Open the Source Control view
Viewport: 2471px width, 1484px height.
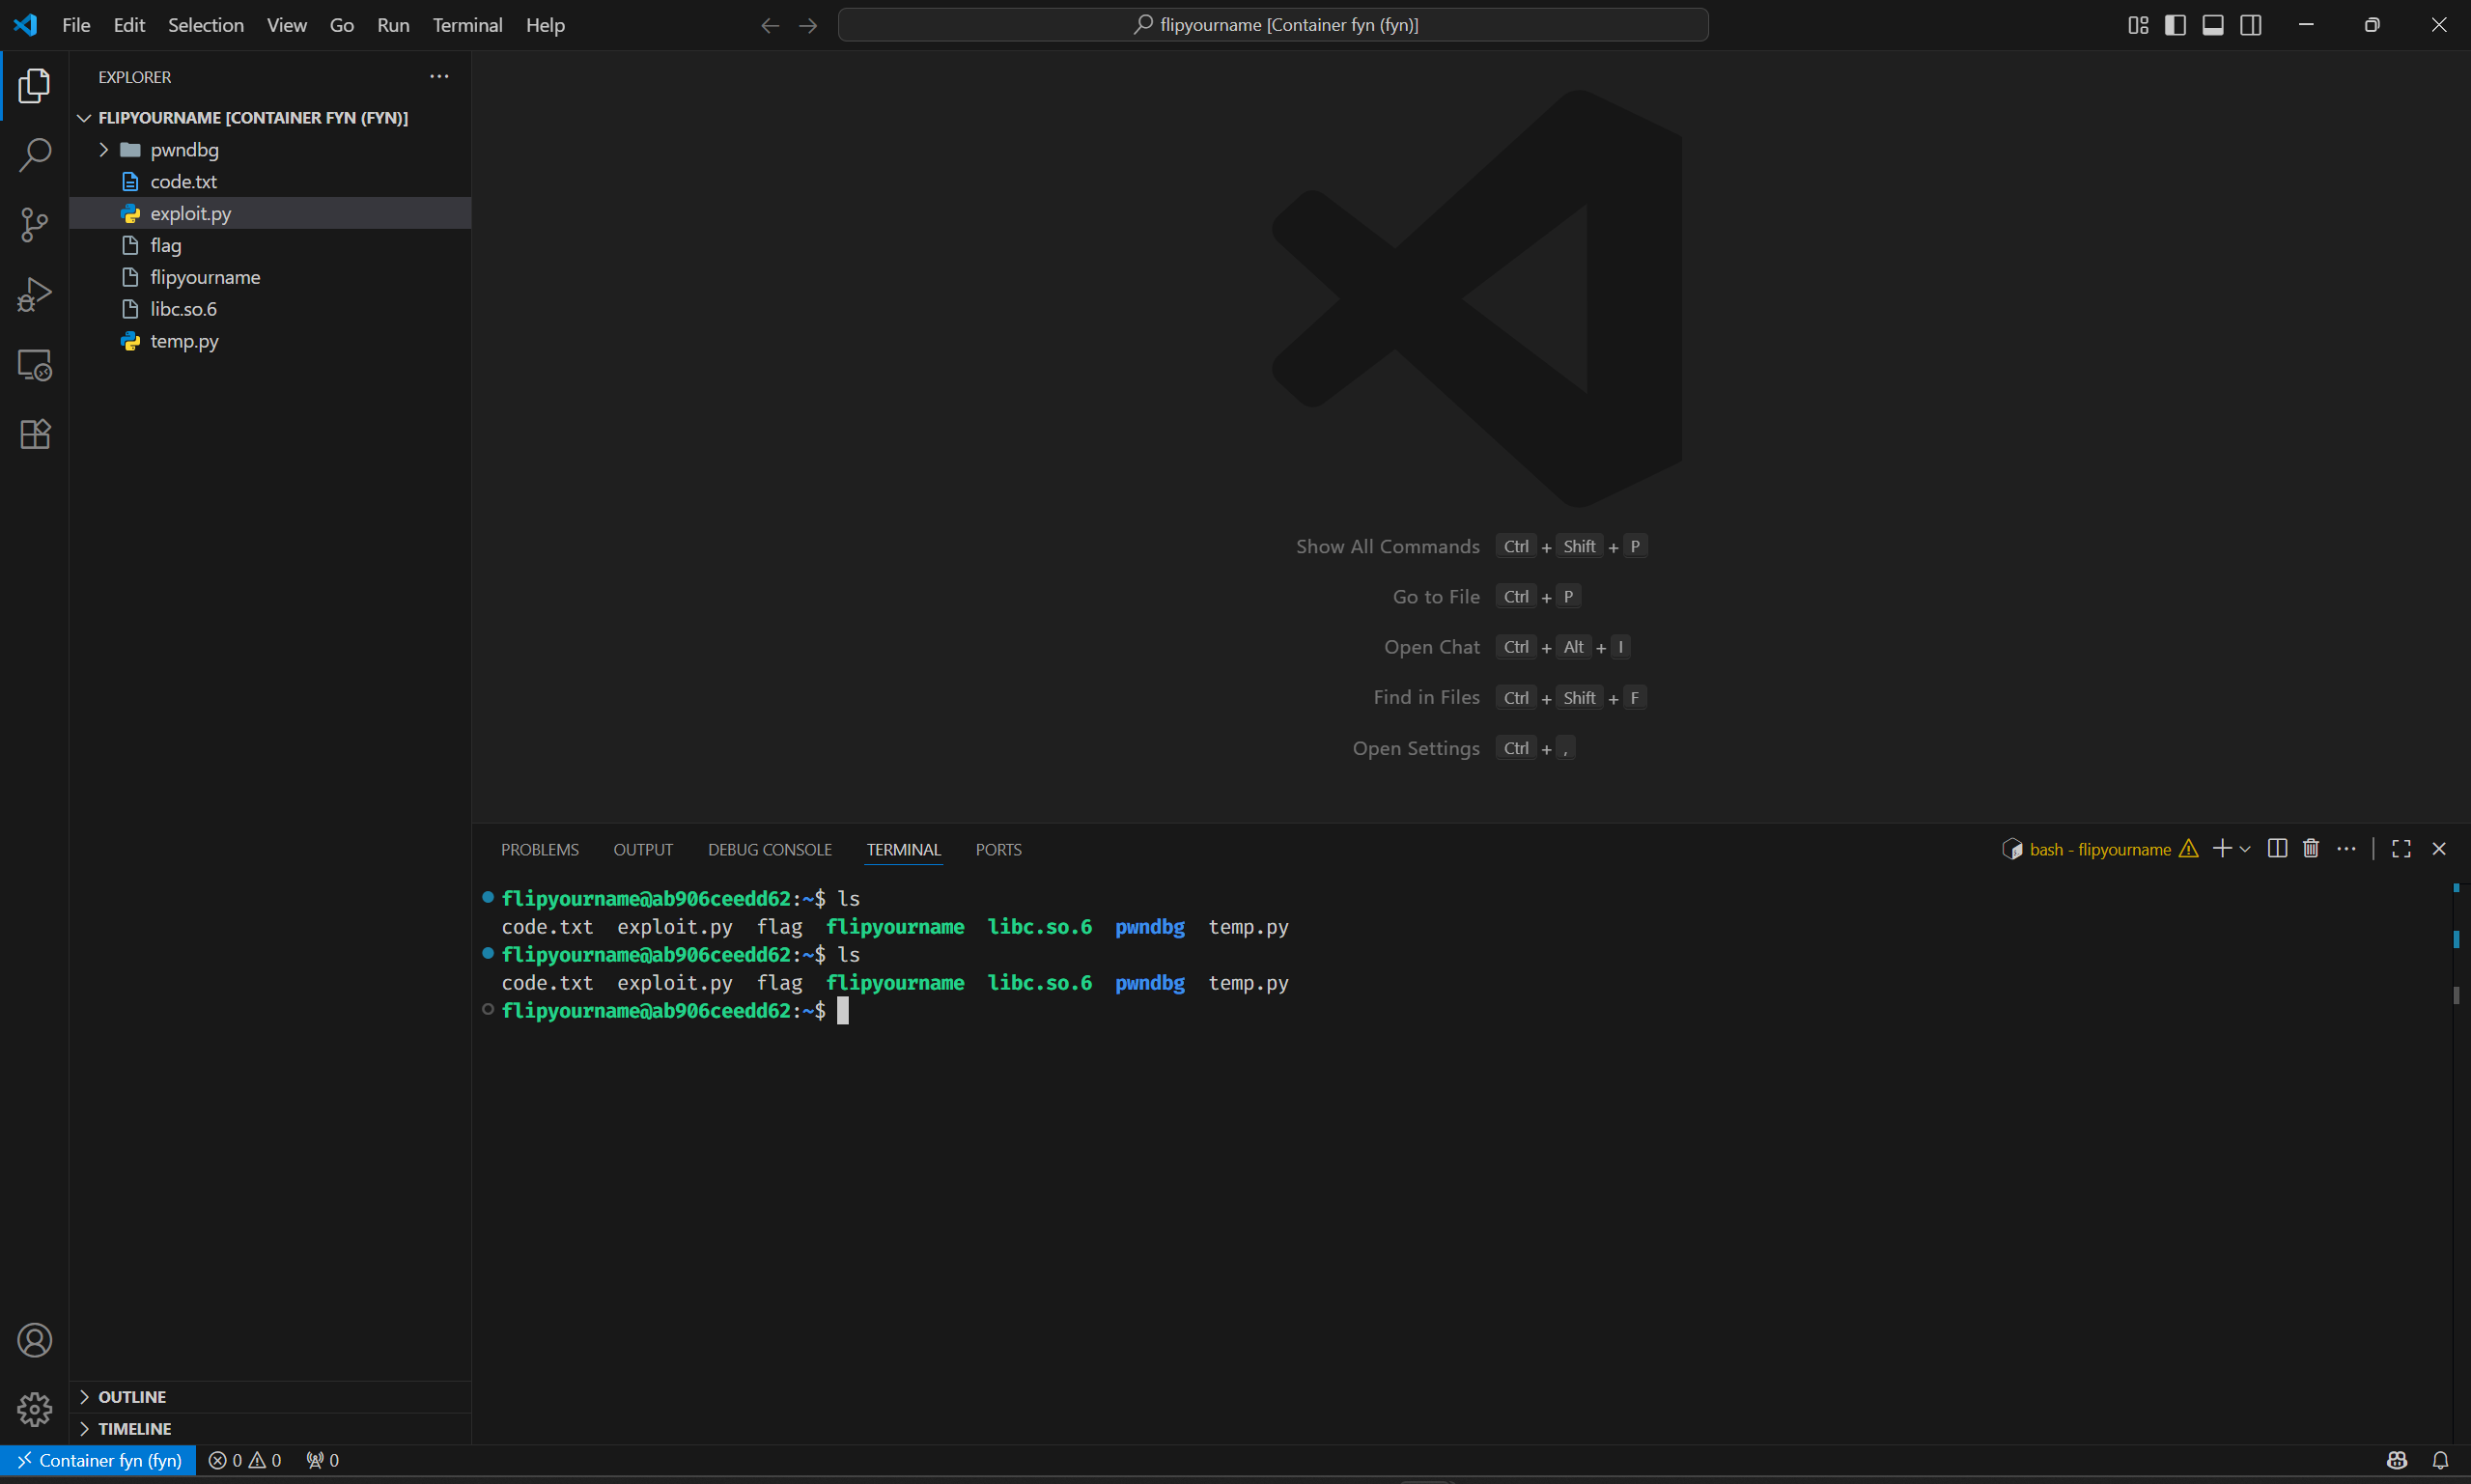click(34, 224)
